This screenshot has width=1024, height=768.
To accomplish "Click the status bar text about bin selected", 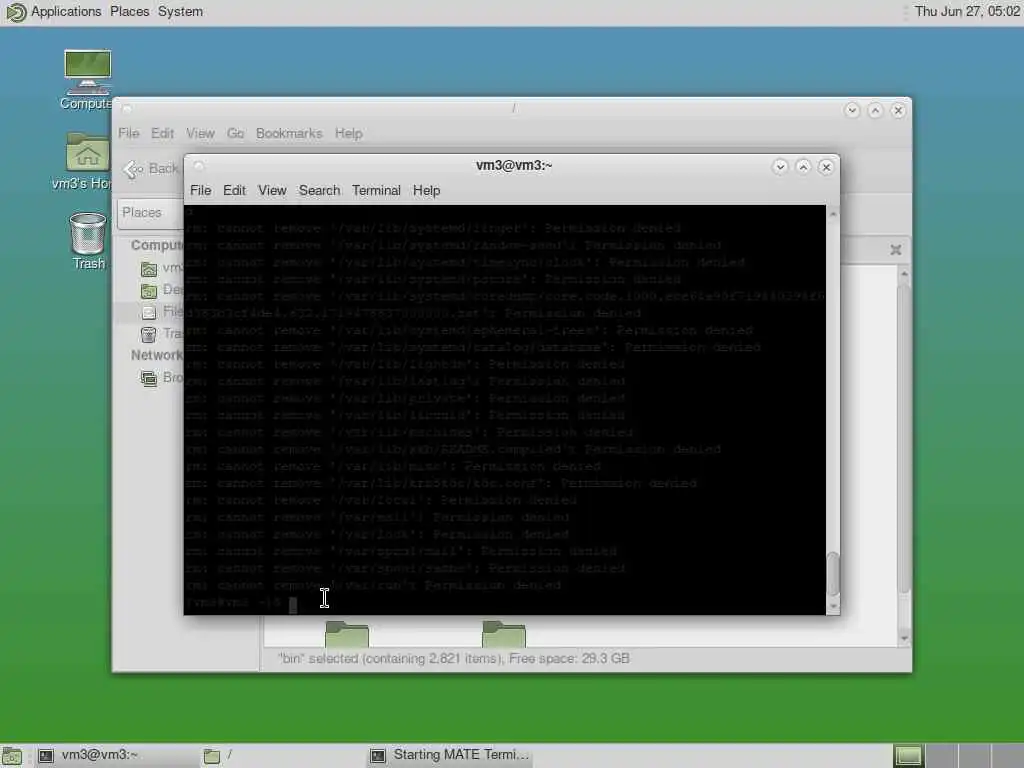I will click(x=454, y=658).
